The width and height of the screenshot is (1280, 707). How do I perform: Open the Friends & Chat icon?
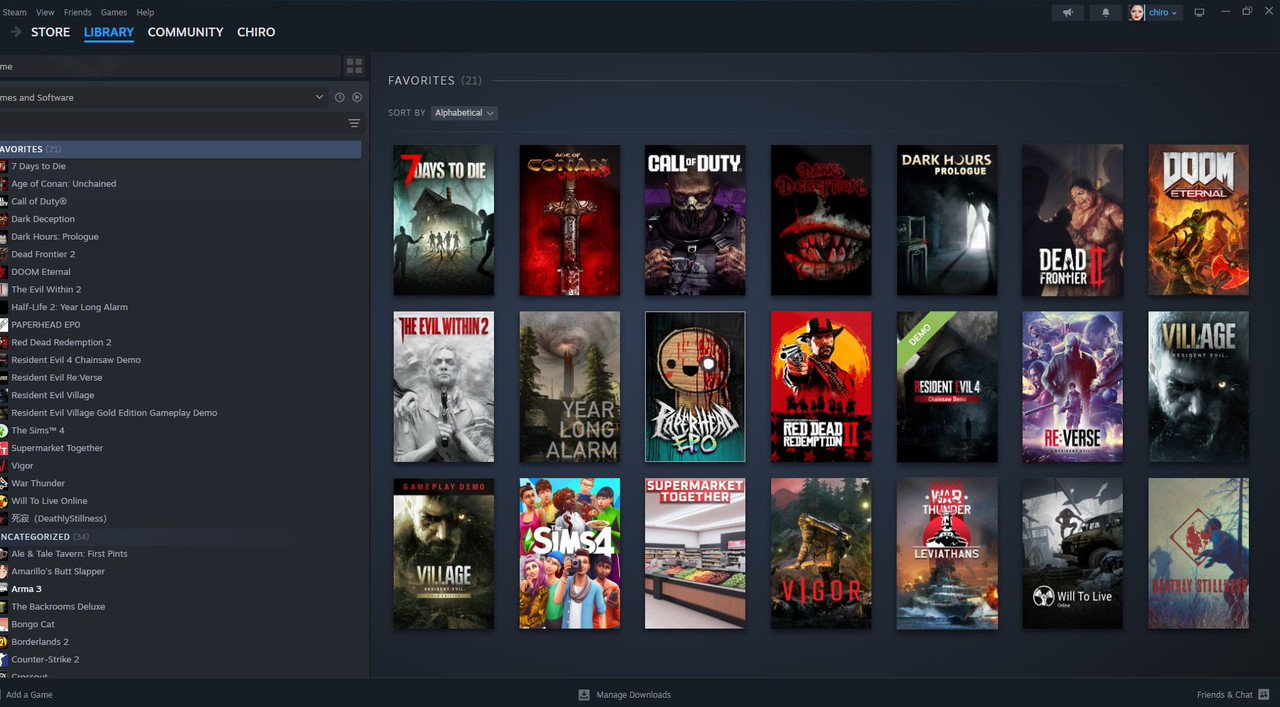click(1264, 694)
